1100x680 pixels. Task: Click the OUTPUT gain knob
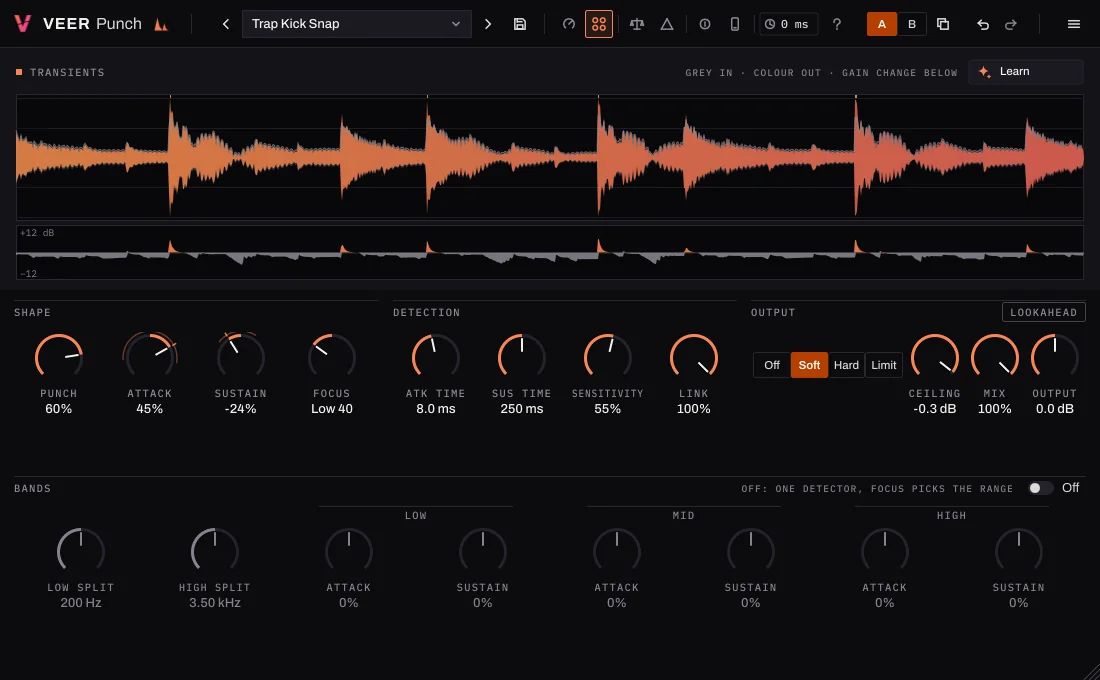[x=1054, y=357]
